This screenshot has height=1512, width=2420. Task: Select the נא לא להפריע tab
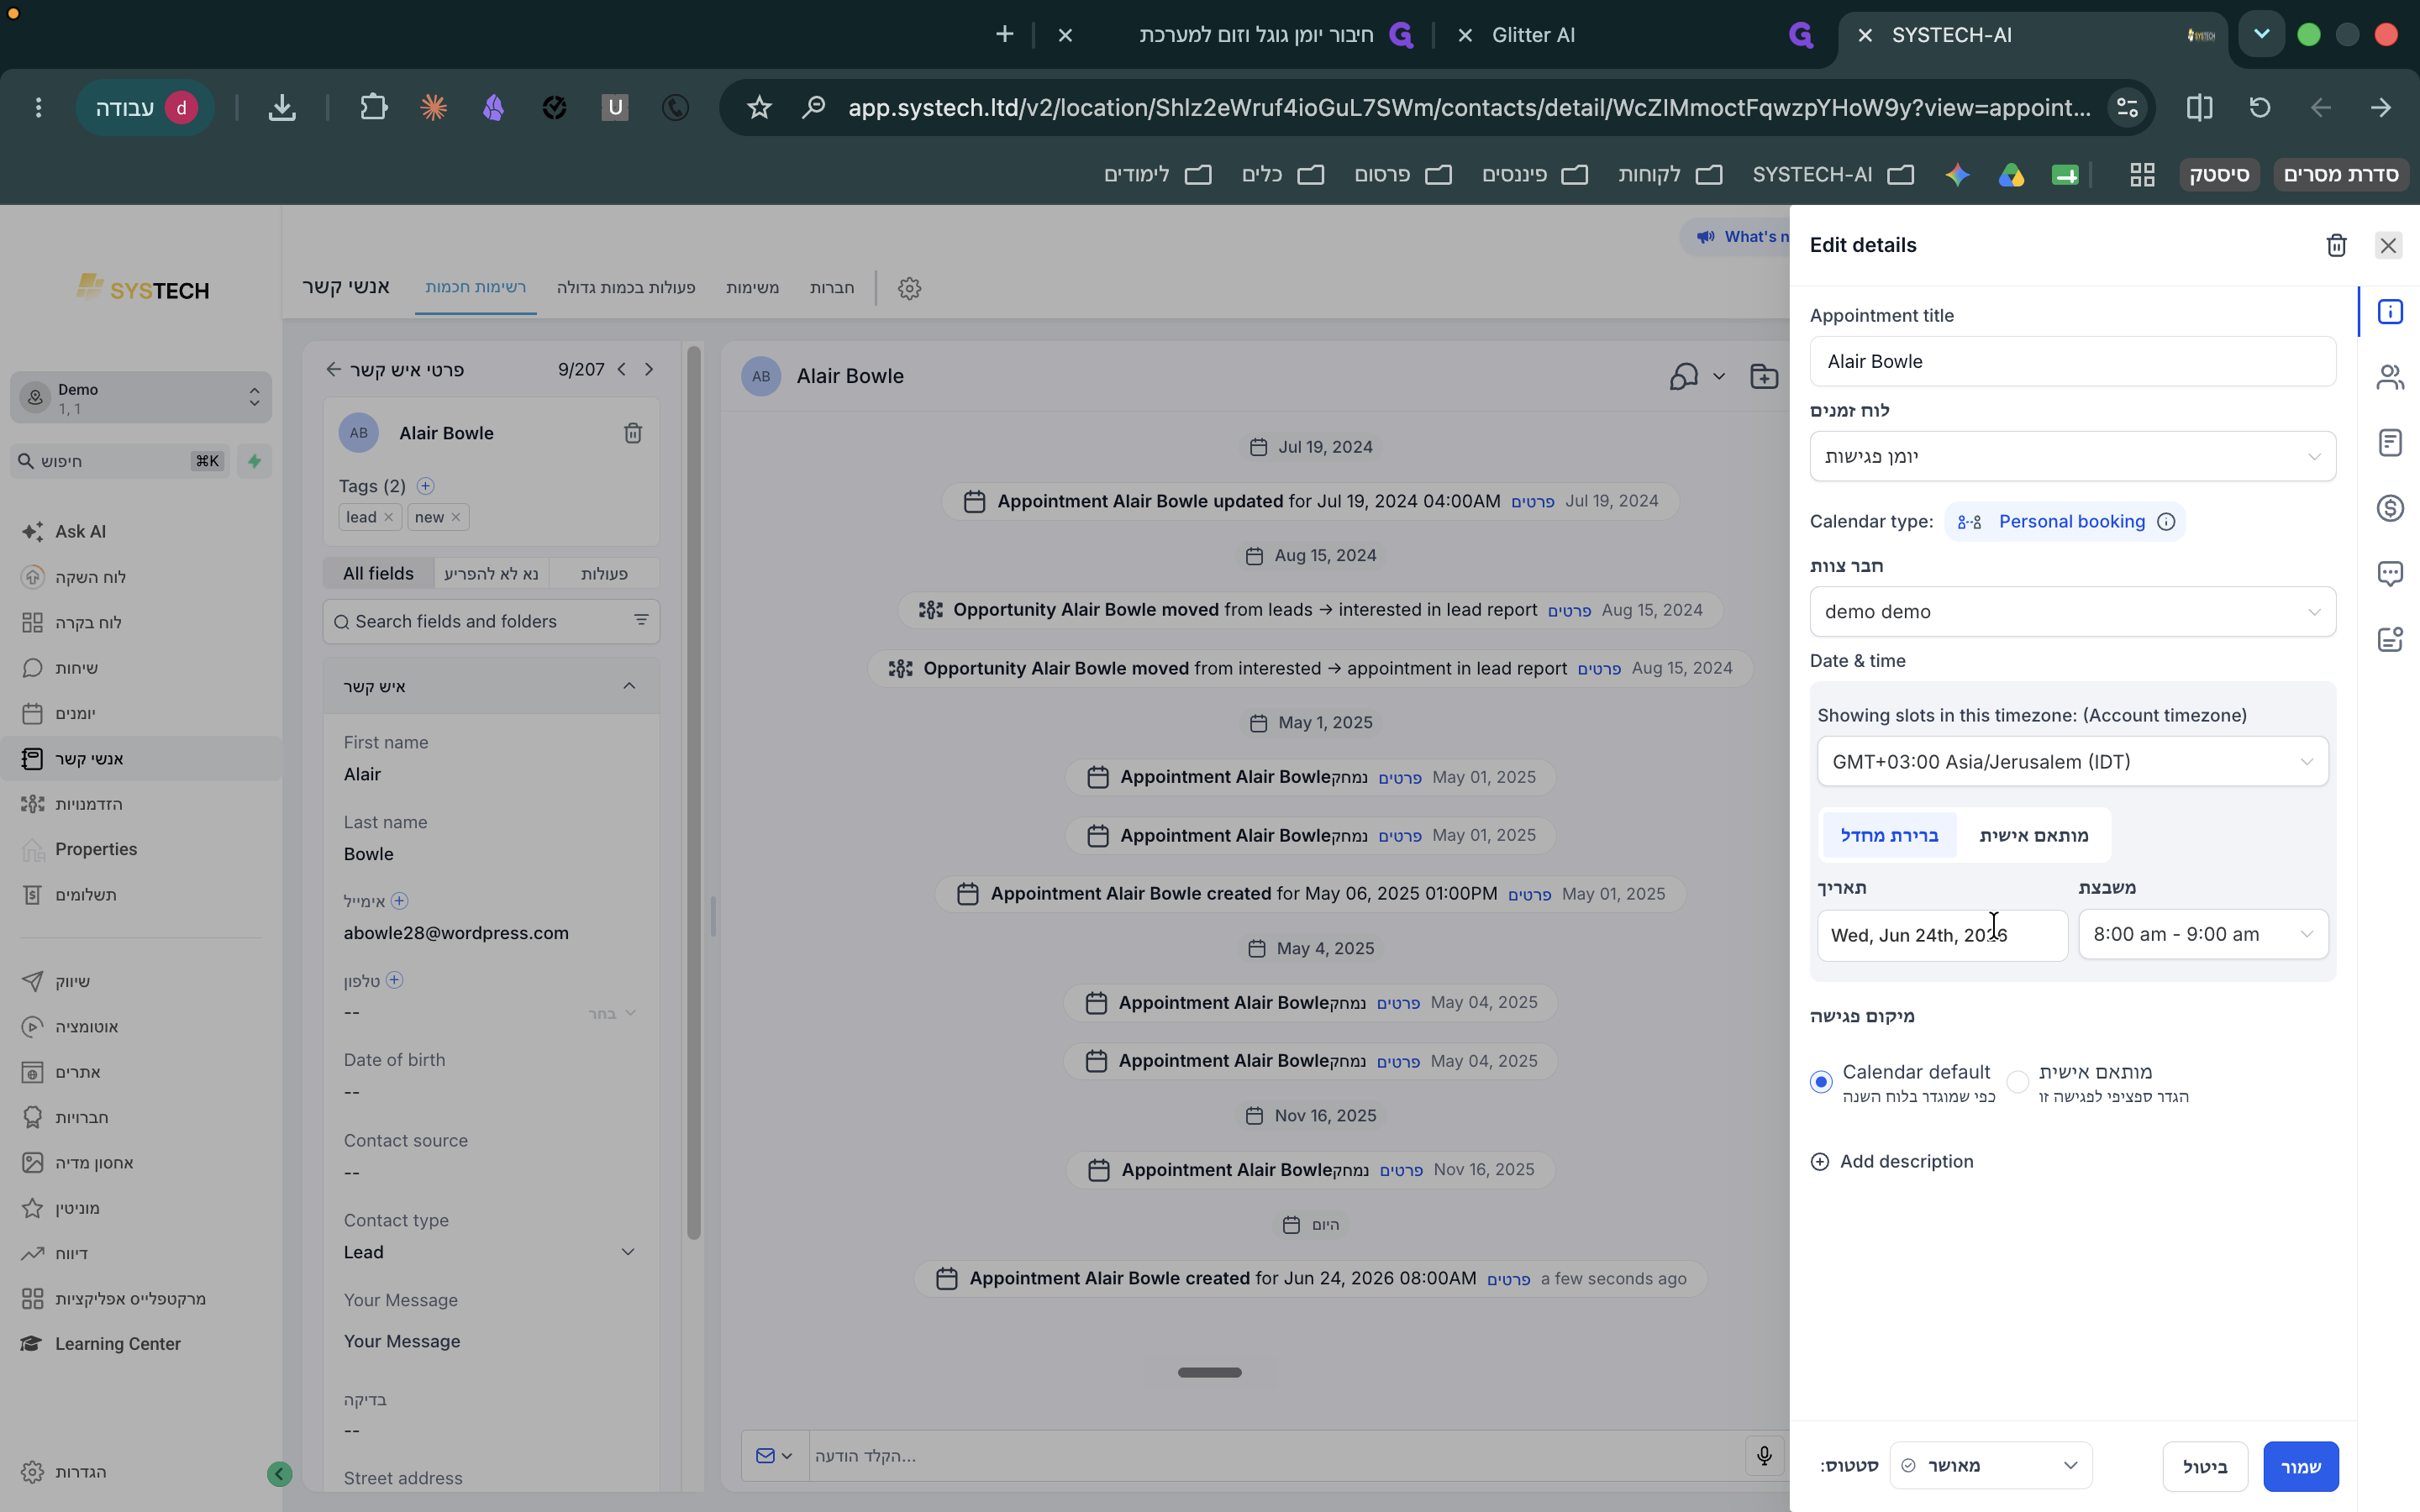(x=491, y=573)
